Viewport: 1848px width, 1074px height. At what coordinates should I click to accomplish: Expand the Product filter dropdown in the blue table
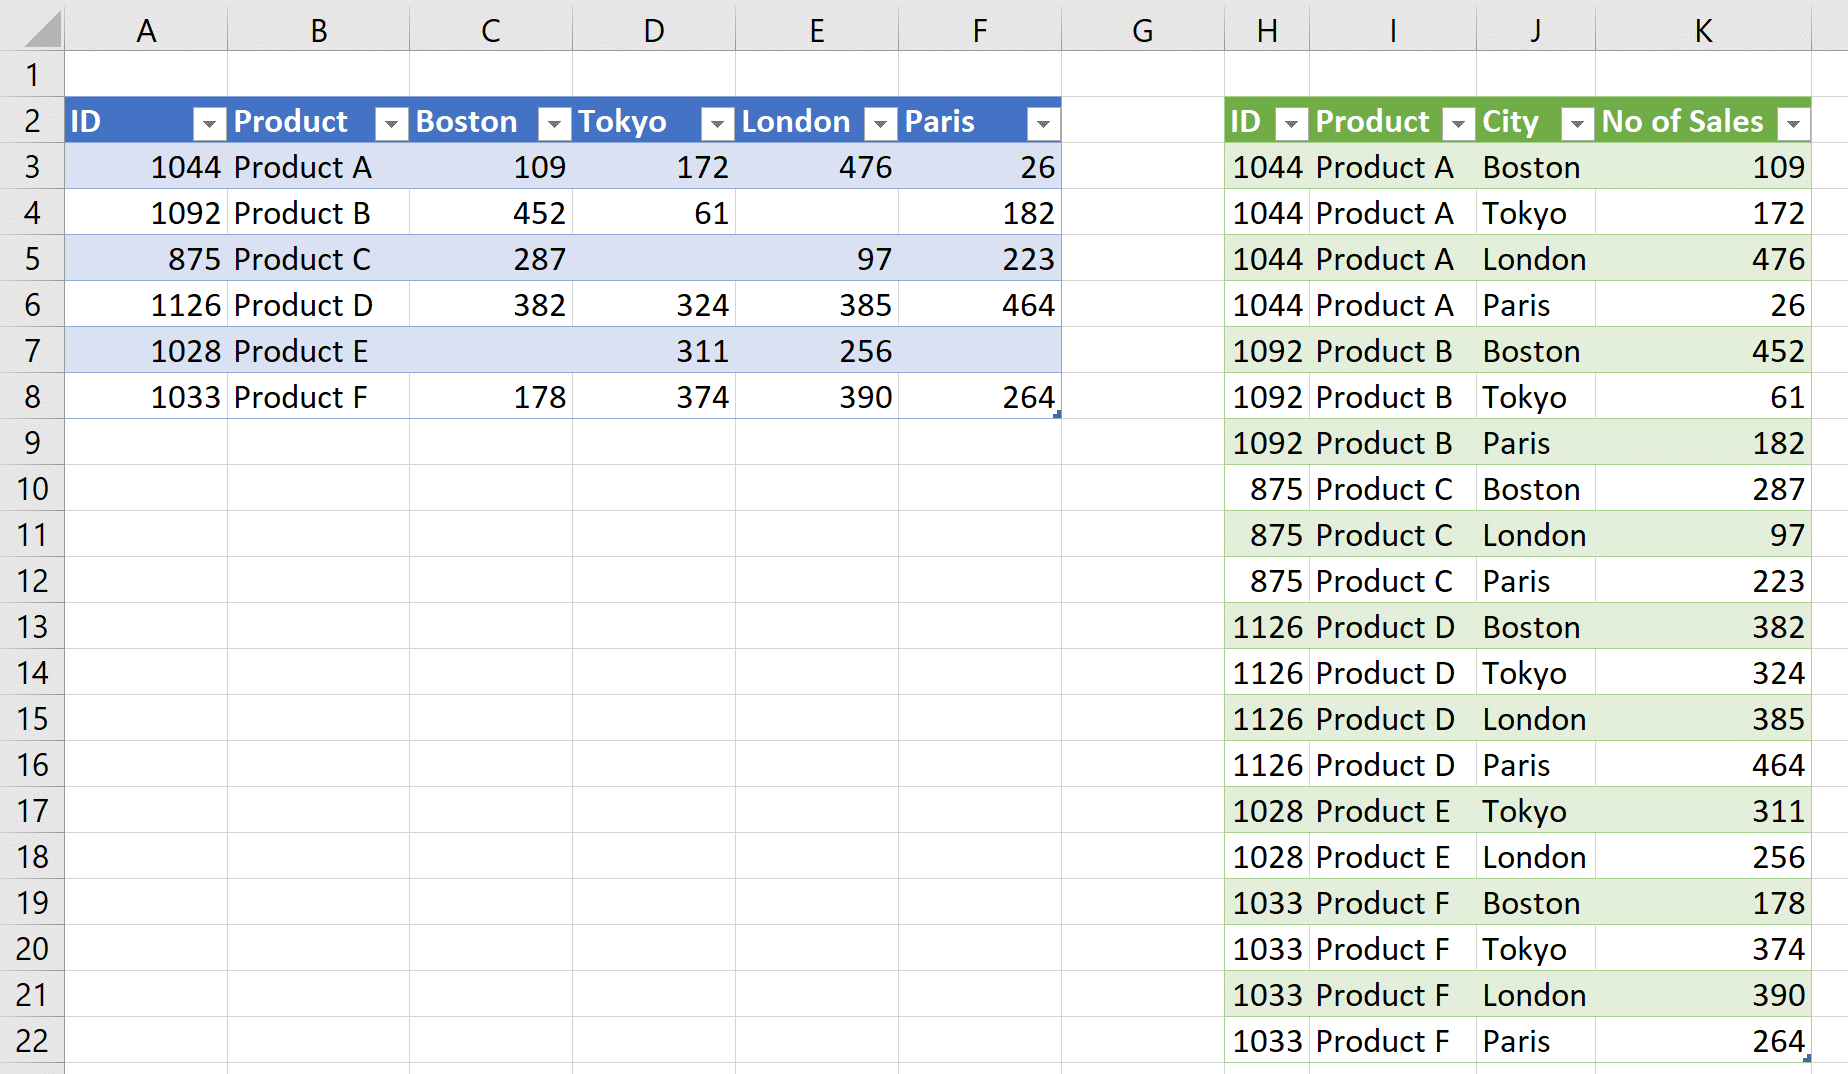[391, 122]
